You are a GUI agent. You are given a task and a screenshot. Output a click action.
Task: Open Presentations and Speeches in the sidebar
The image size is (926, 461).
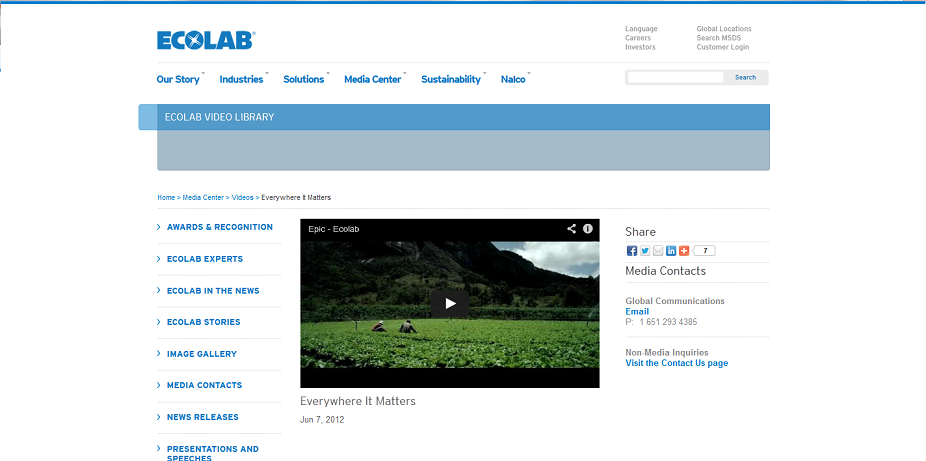point(213,453)
